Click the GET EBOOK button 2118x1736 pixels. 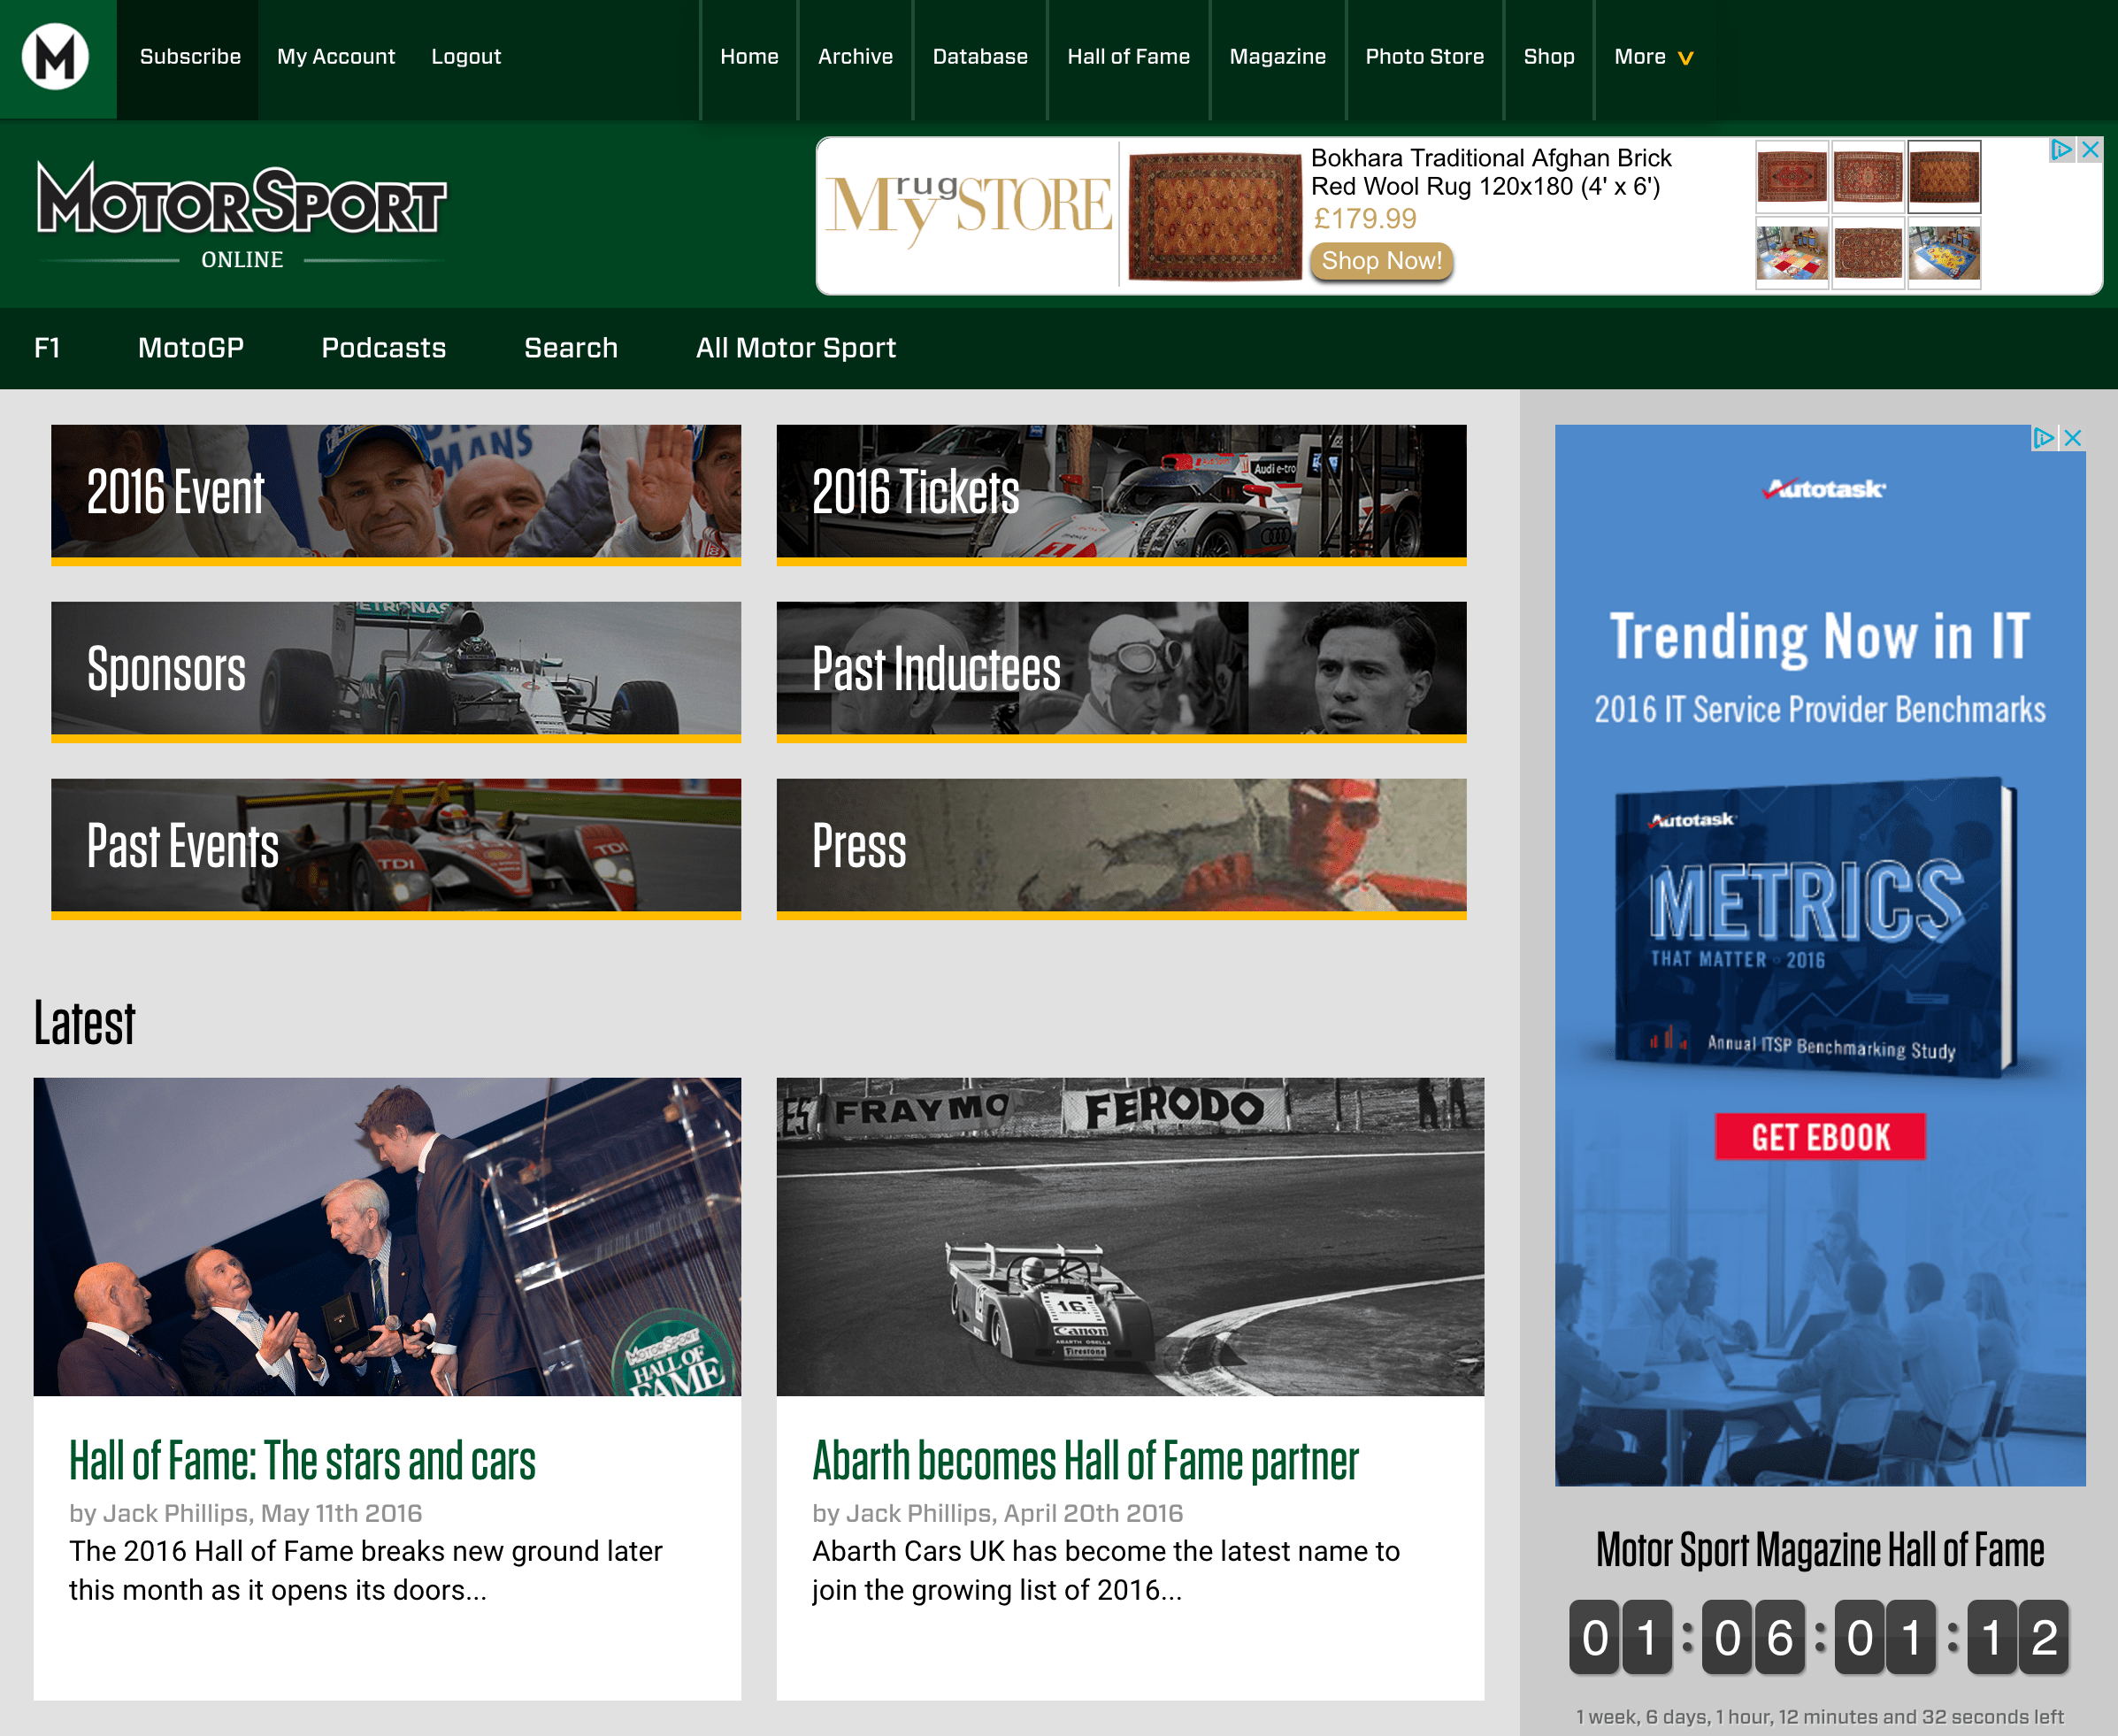tap(1820, 1137)
